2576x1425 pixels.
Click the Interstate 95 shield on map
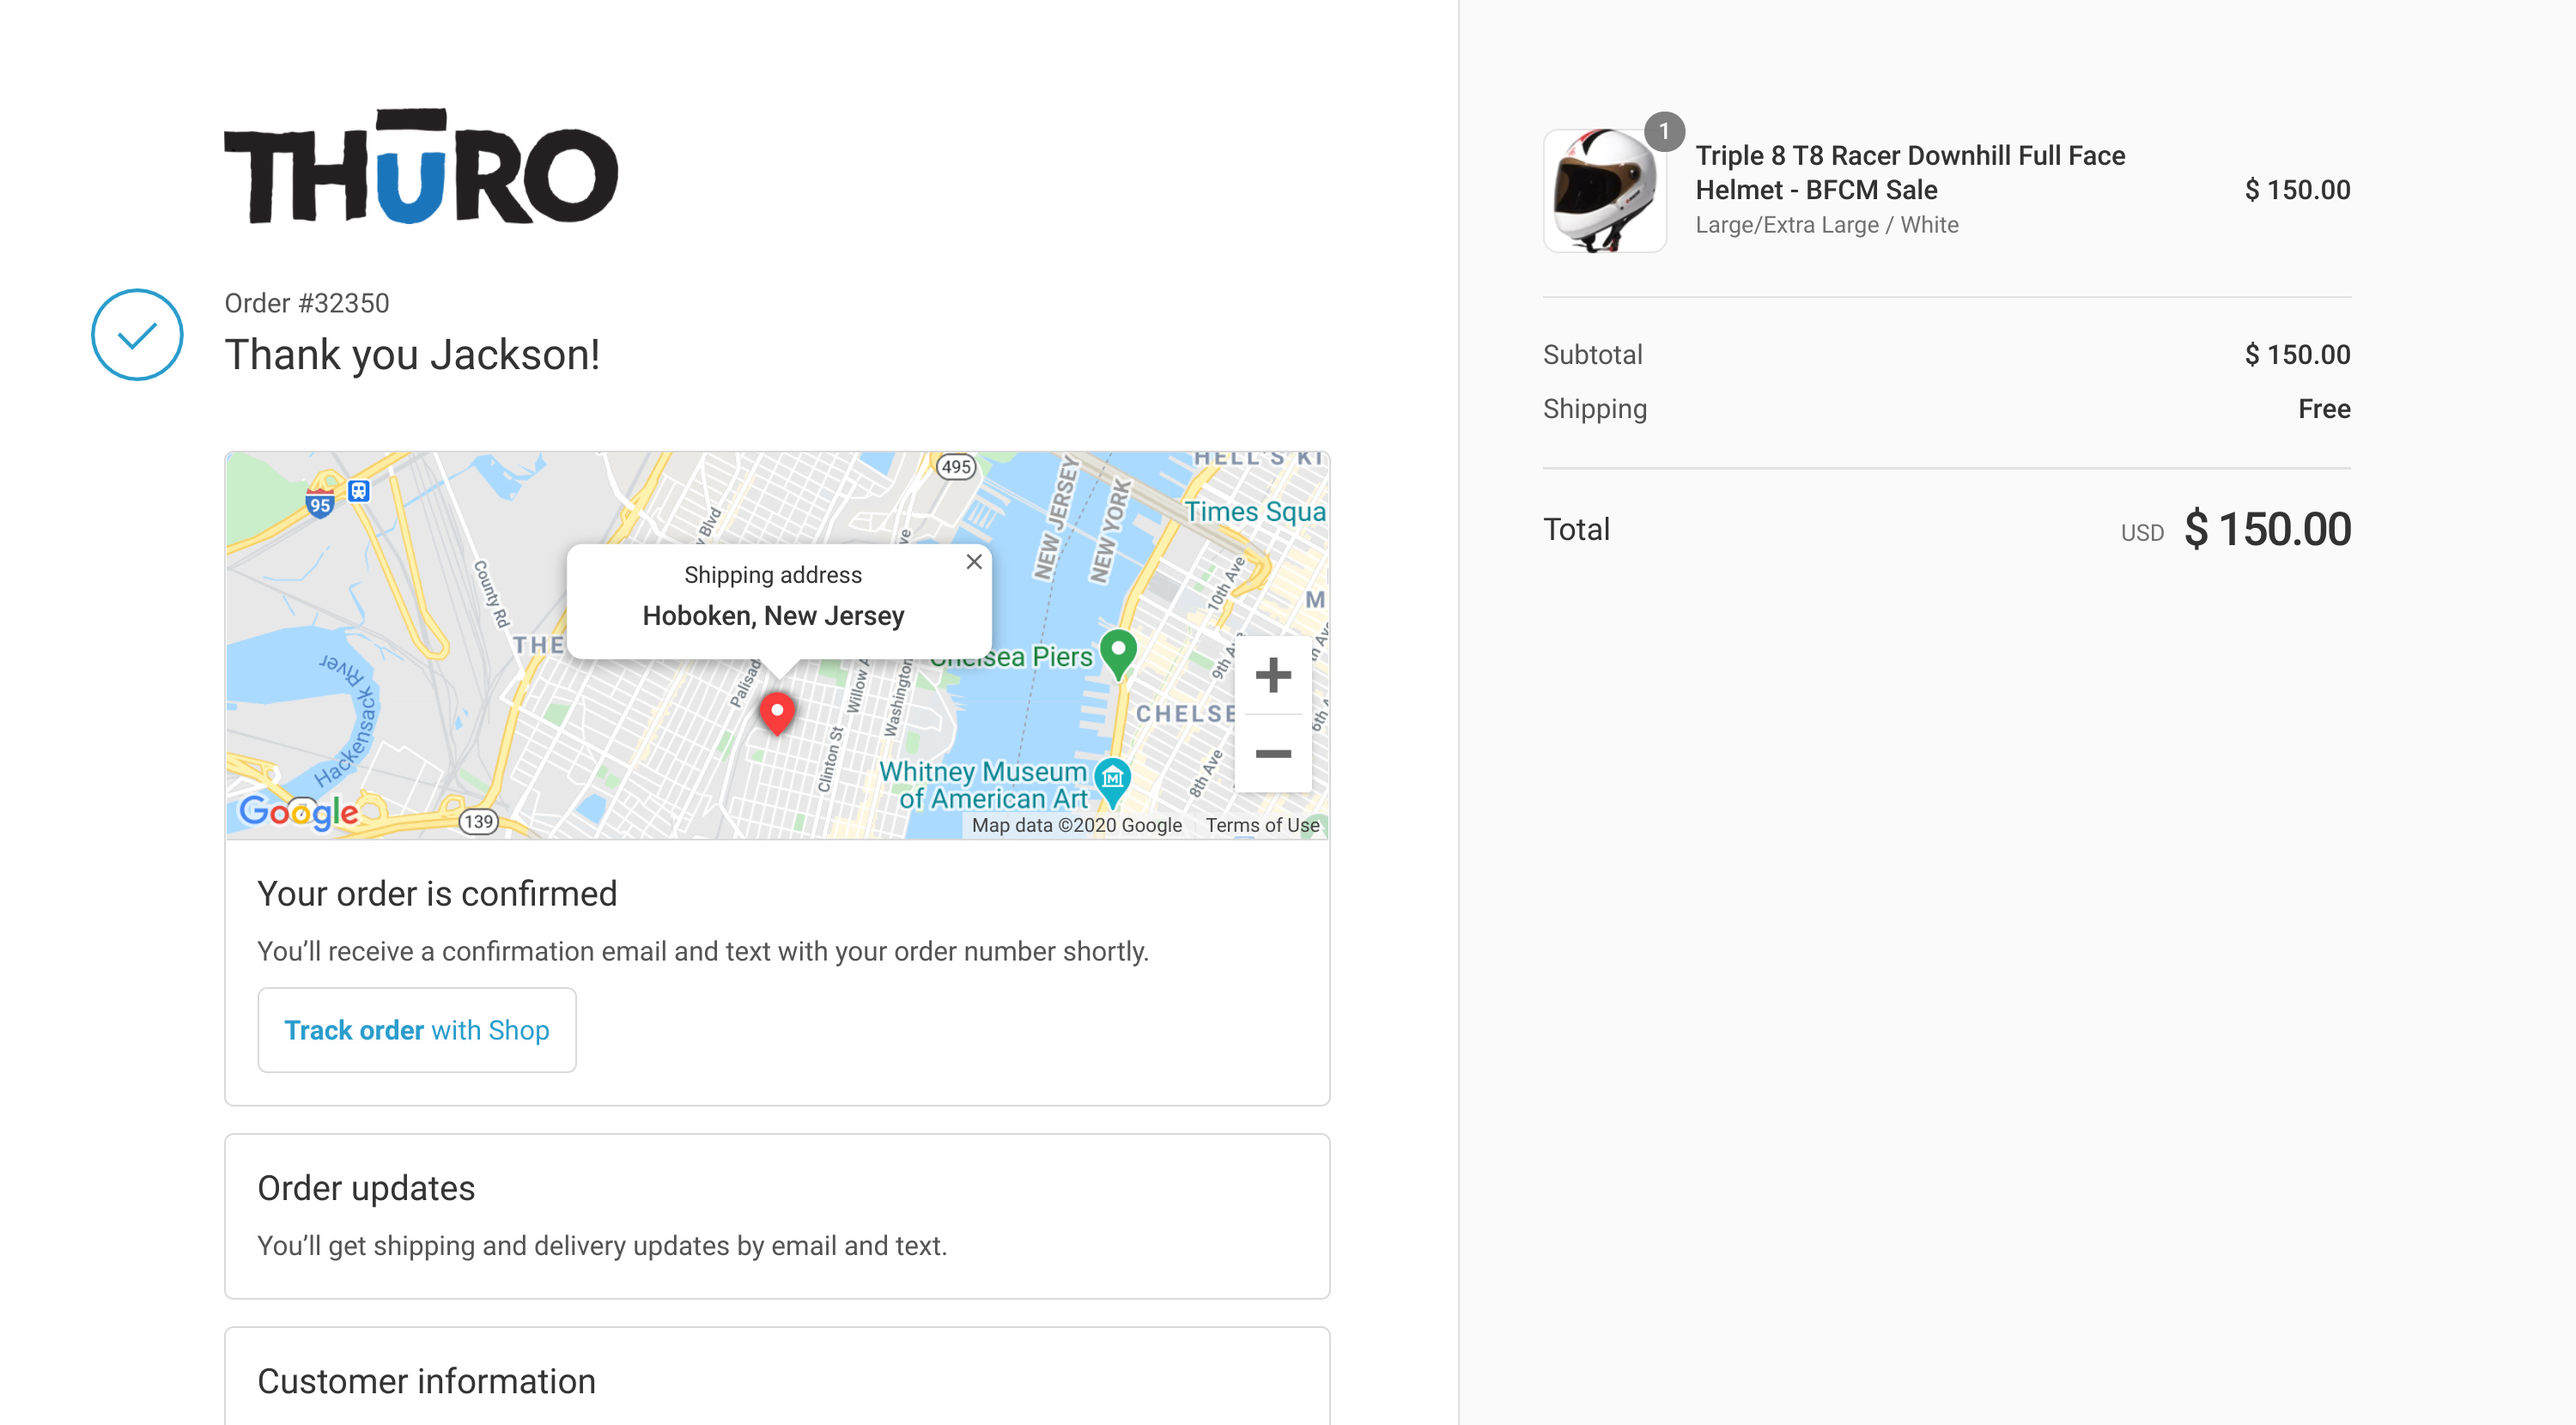(x=320, y=503)
